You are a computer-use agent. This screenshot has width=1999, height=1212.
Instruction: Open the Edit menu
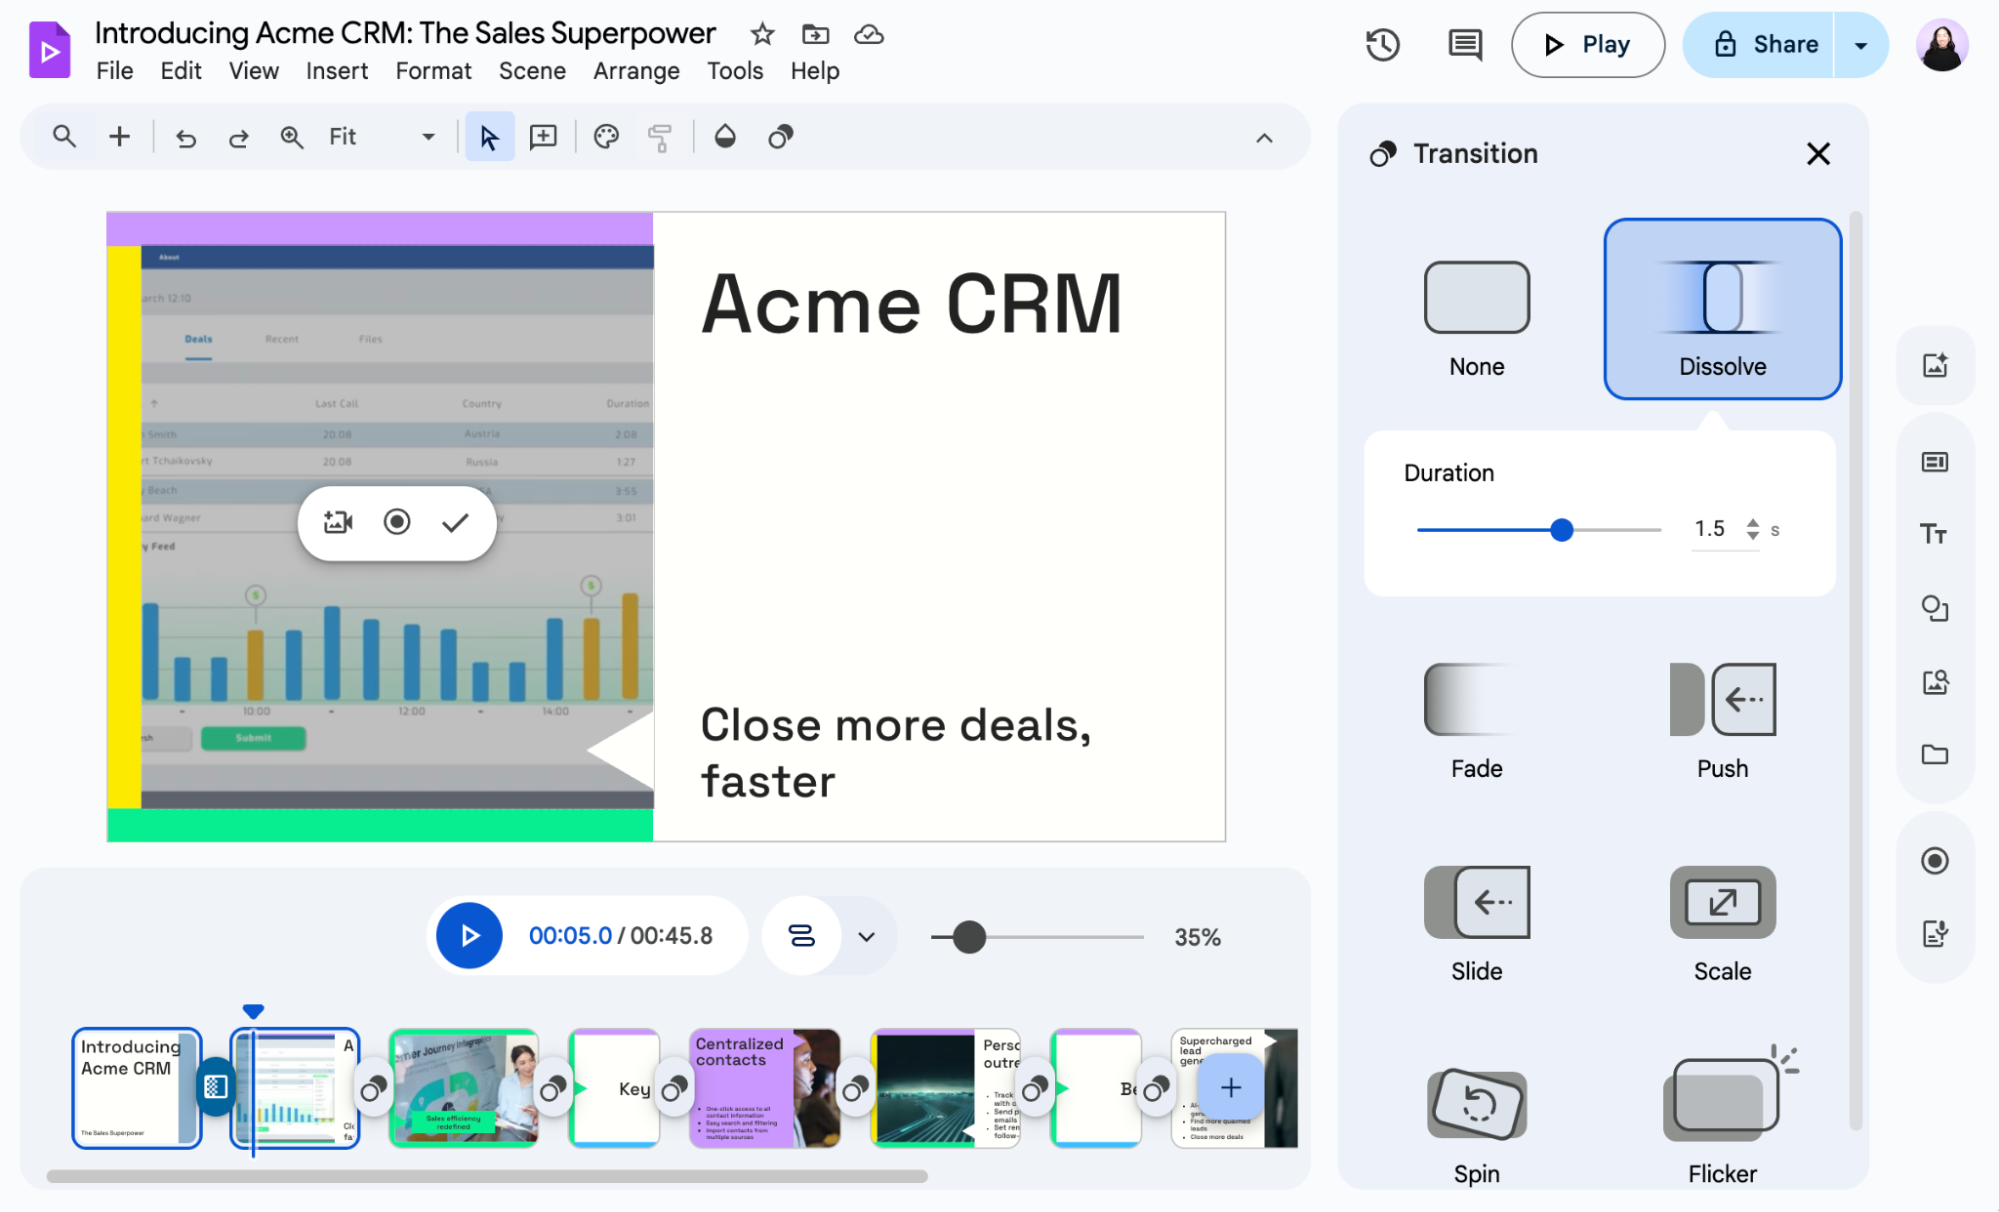[181, 71]
